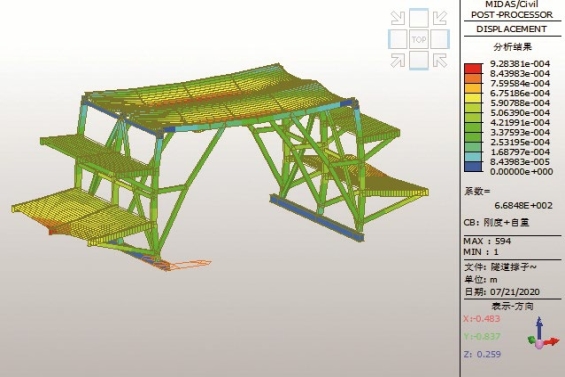This screenshot has width=565, height=377.
Task: Click the blue base beam under right frame
Action: pyautogui.click(x=316, y=218)
